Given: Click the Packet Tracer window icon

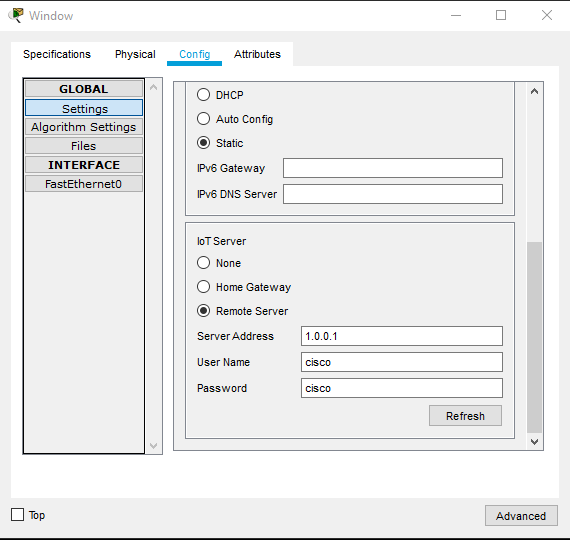Looking at the screenshot, I should pos(16,15).
